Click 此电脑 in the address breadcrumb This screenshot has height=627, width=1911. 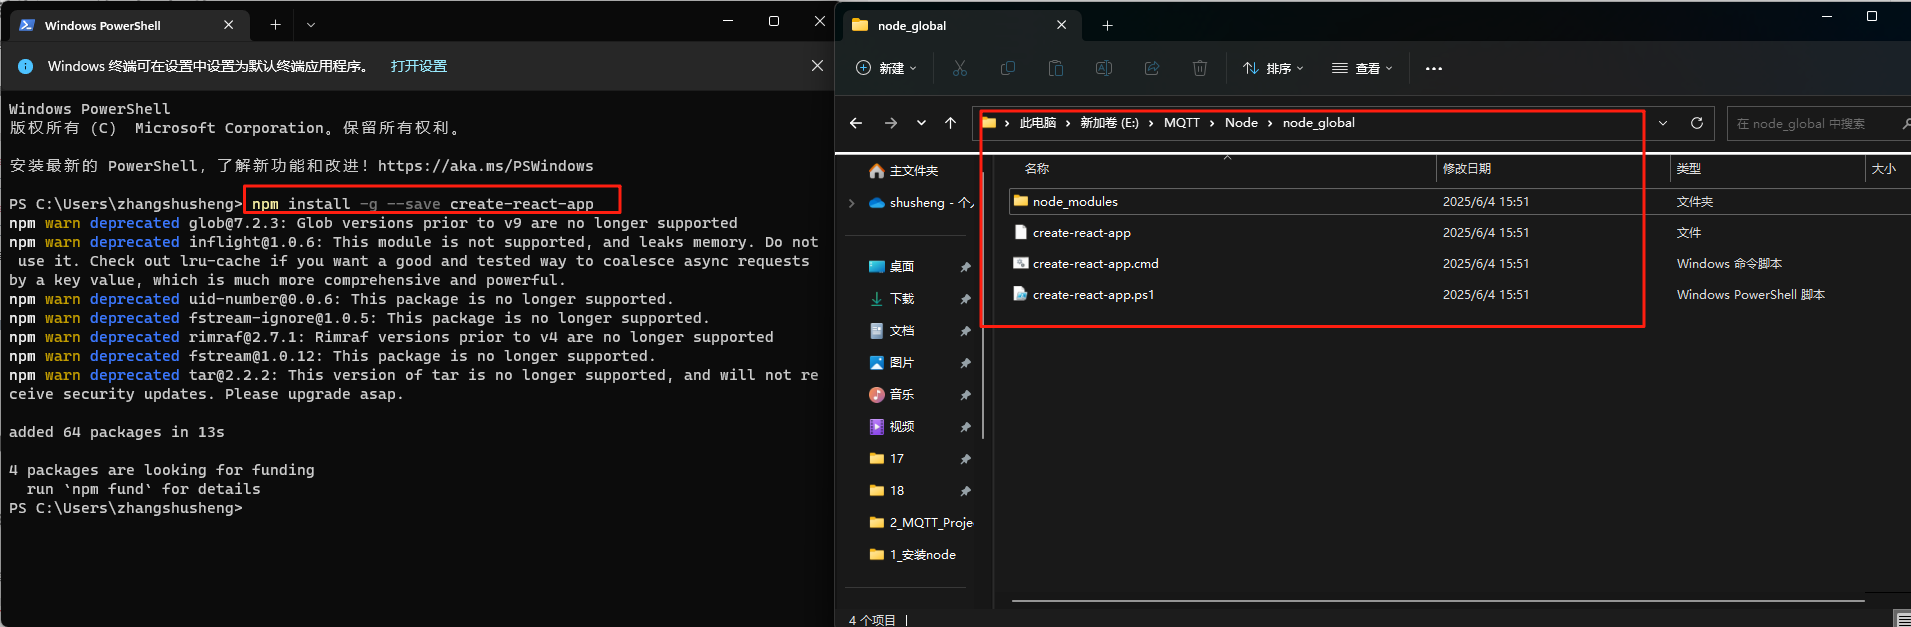(x=1038, y=123)
